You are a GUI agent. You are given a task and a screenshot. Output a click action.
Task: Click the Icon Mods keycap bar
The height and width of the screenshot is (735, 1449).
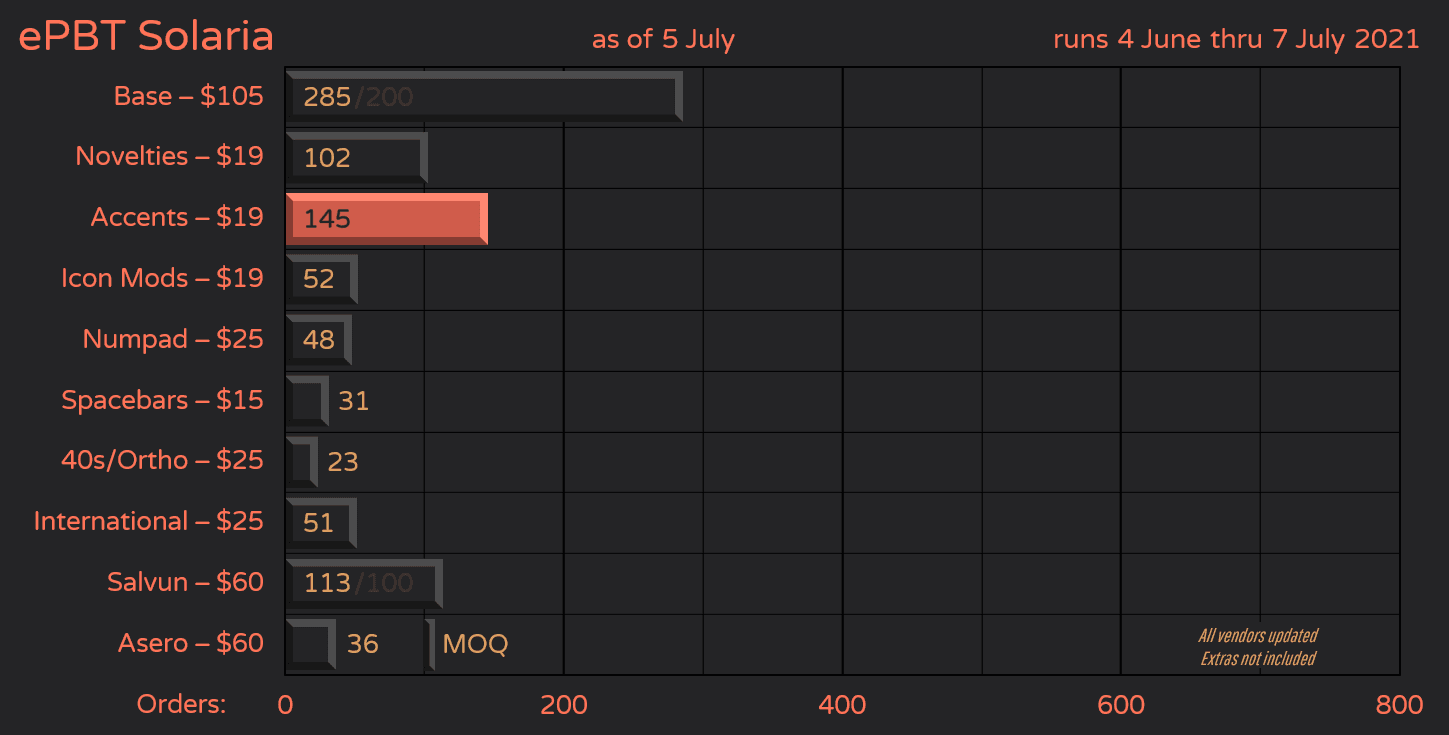pos(320,279)
